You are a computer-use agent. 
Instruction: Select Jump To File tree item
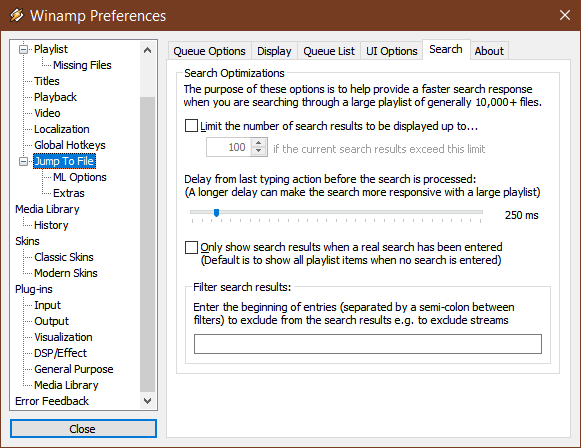64,161
